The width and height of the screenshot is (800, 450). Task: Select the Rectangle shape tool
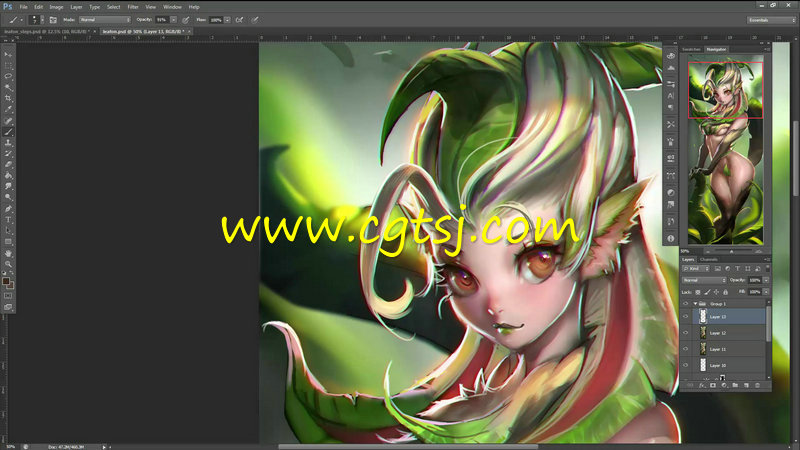coord(8,242)
